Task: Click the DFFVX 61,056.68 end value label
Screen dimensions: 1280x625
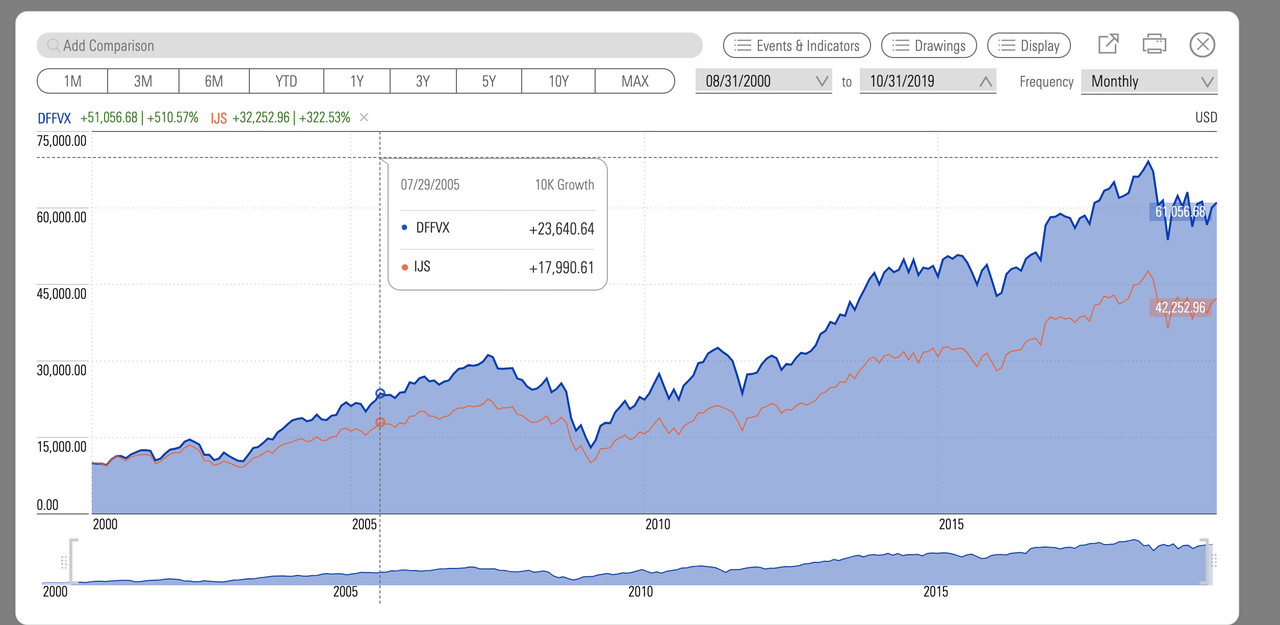Action: pyautogui.click(x=1181, y=211)
